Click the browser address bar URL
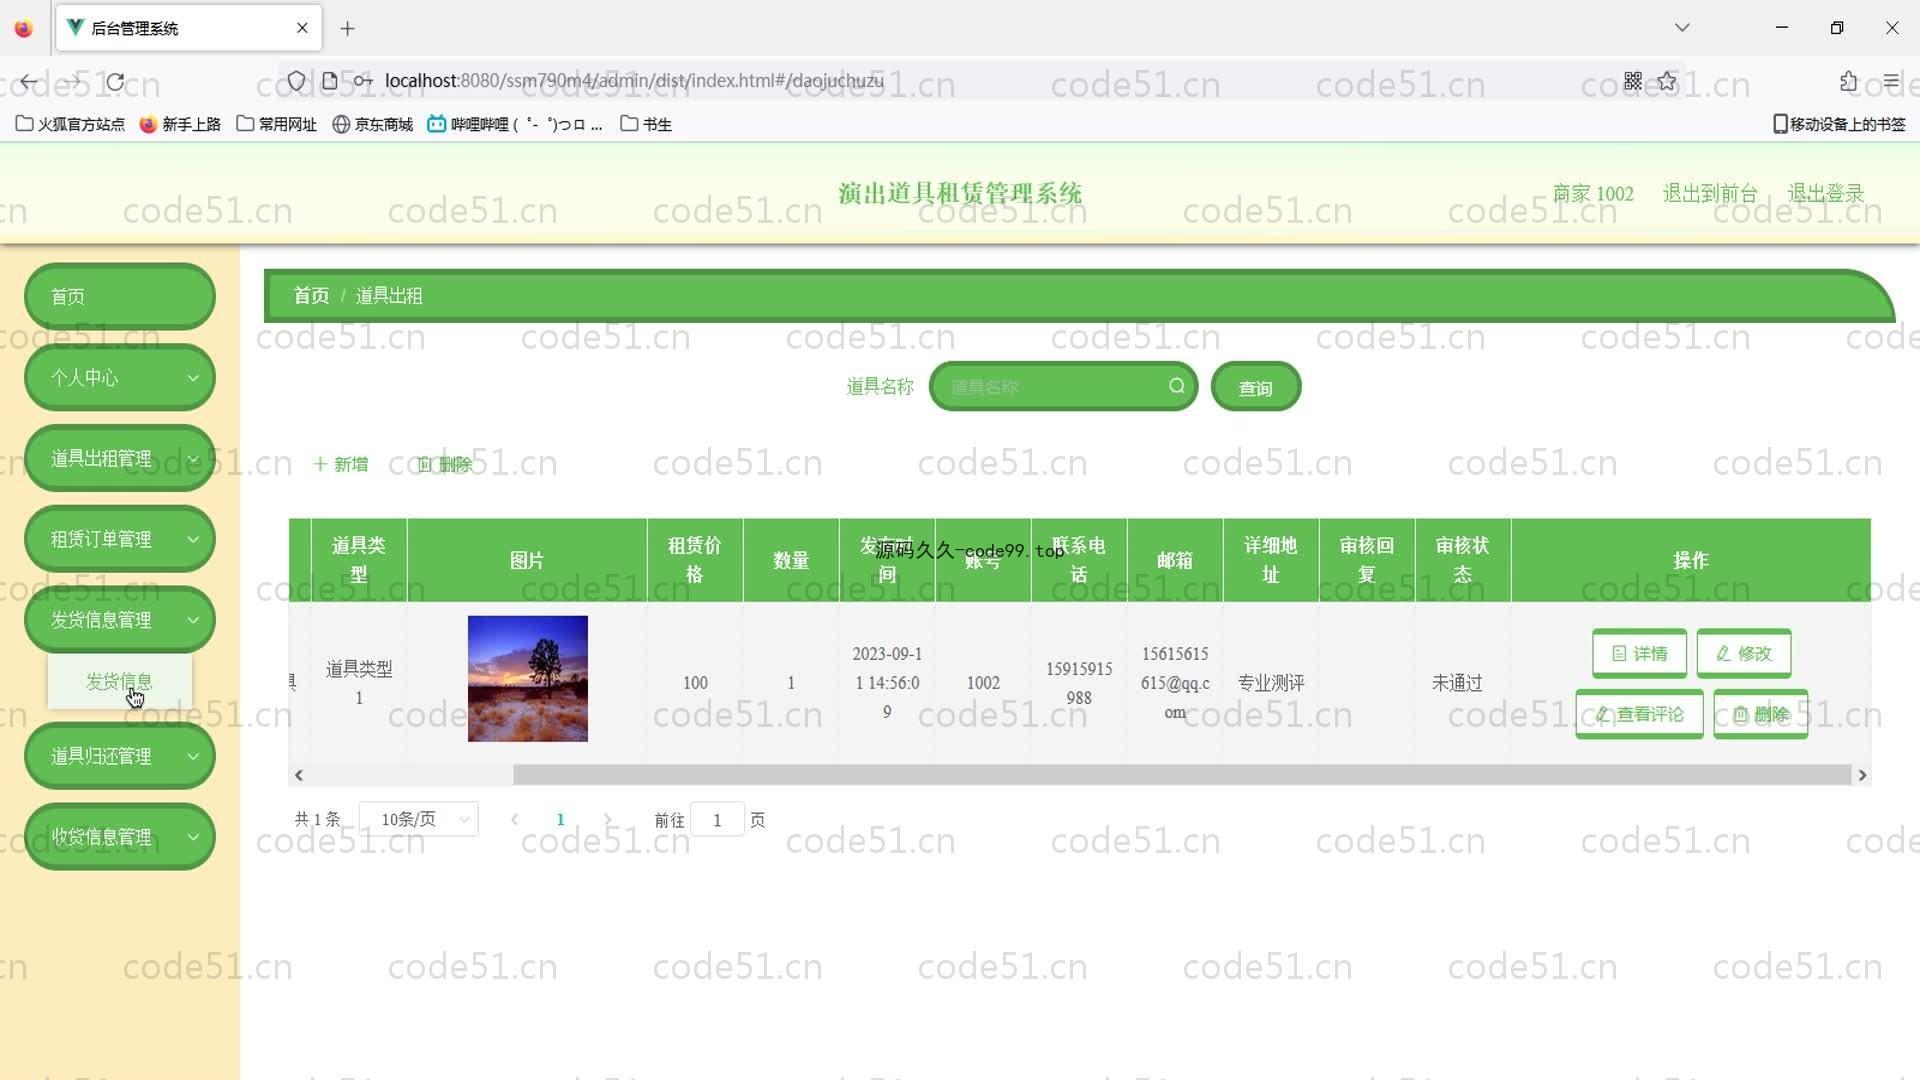The image size is (1920, 1080). point(634,81)
